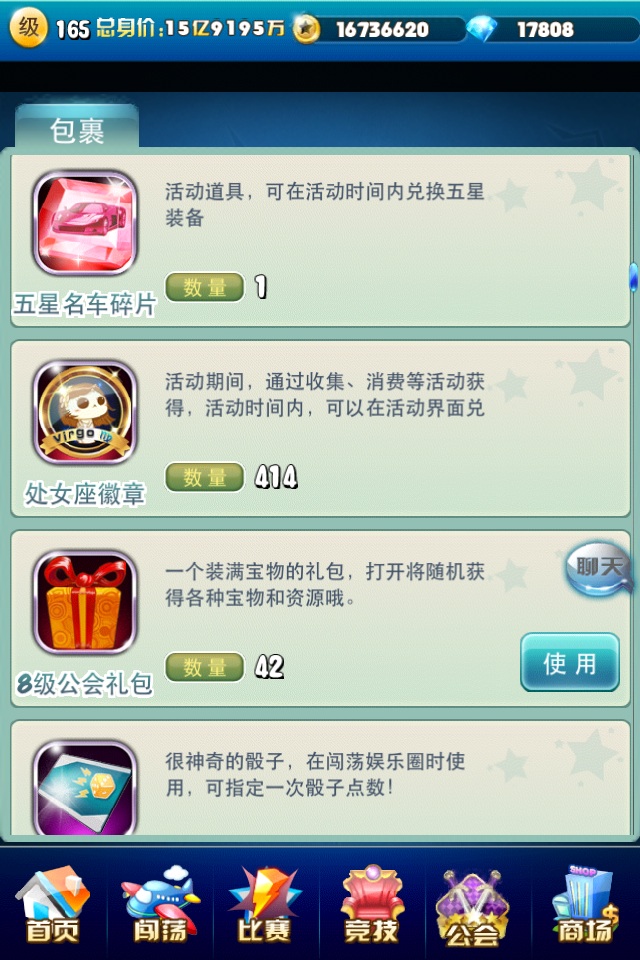Screen dimensions: 640x960
Task: Click the blue scrollbar handle on the right
Action: pos(633,277)
